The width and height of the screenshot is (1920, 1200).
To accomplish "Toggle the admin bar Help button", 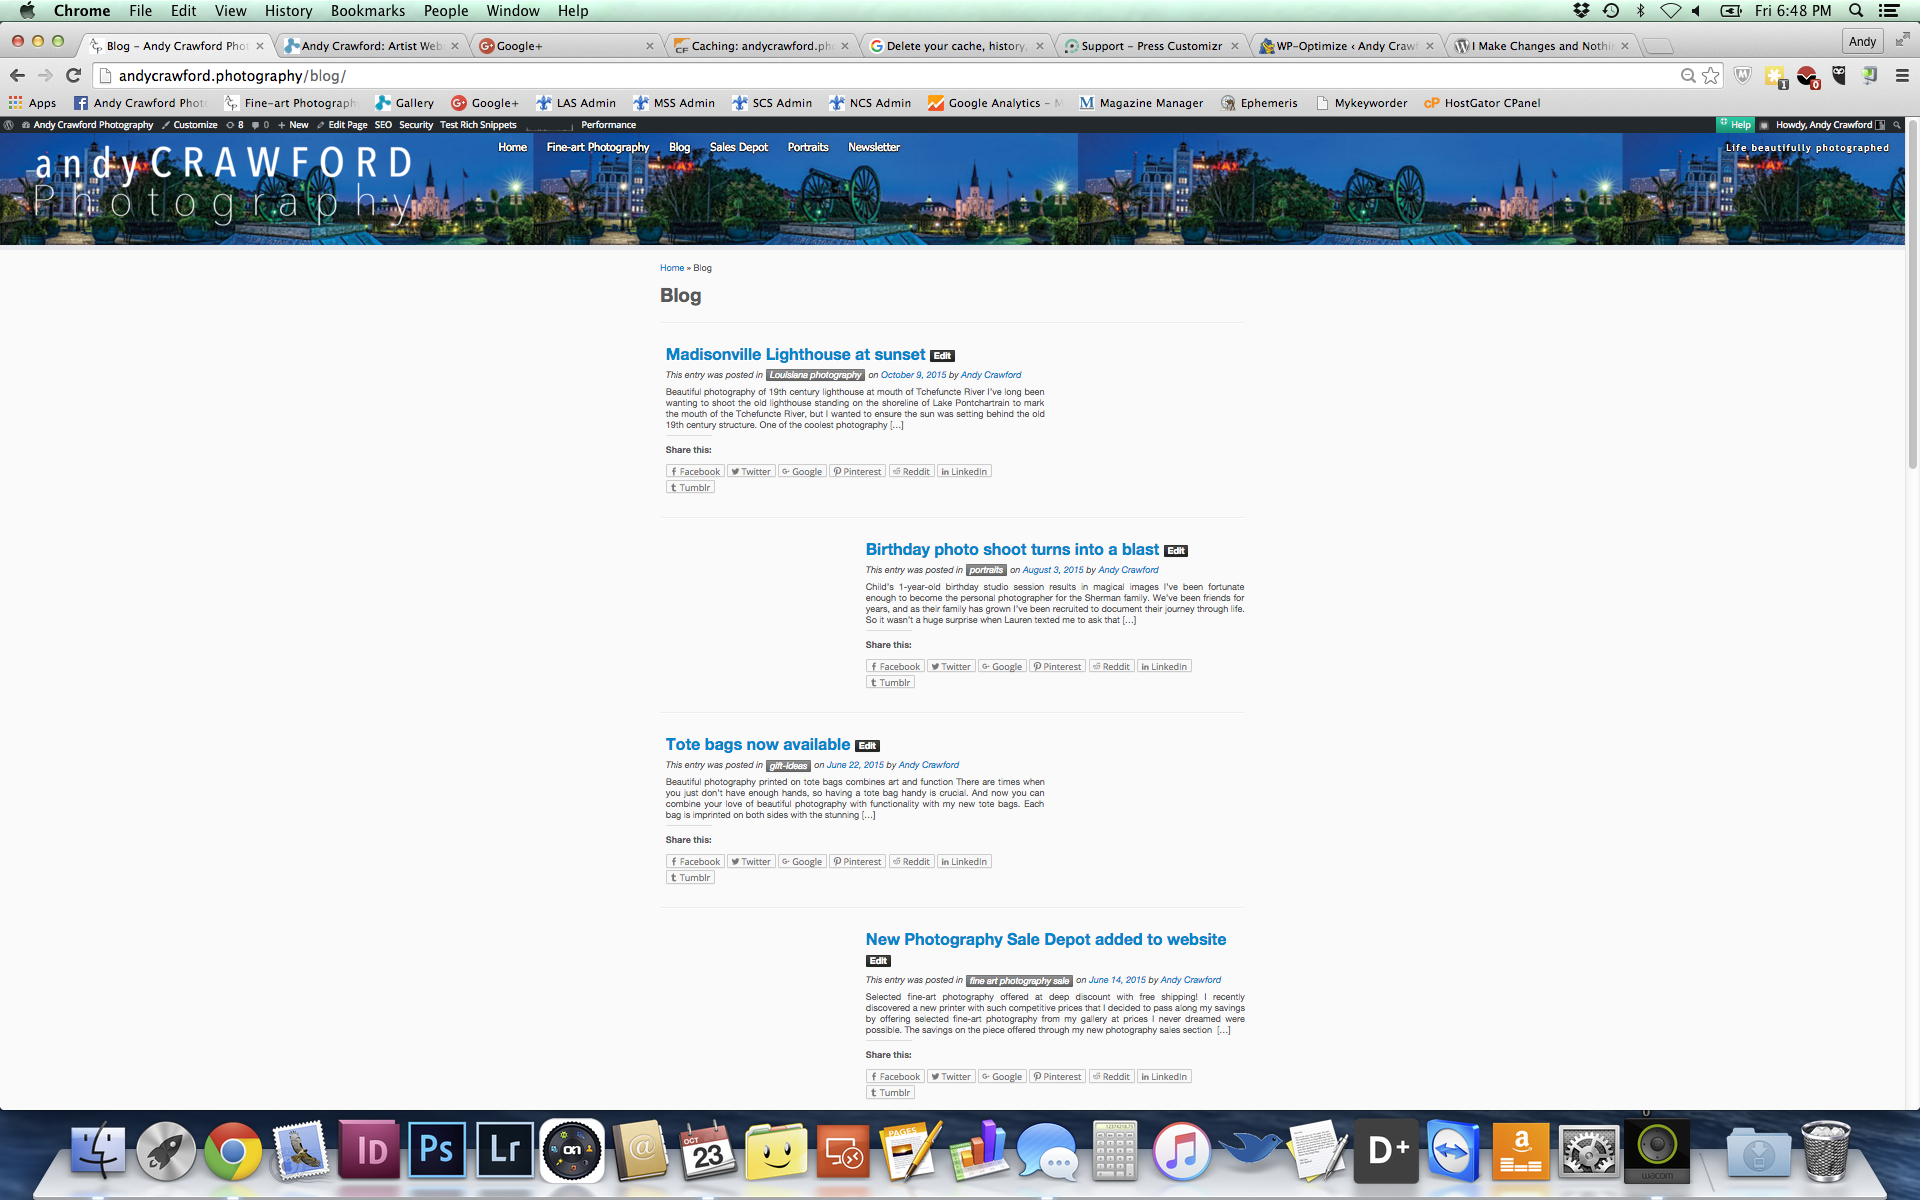I will click(x=1735, y=125).
